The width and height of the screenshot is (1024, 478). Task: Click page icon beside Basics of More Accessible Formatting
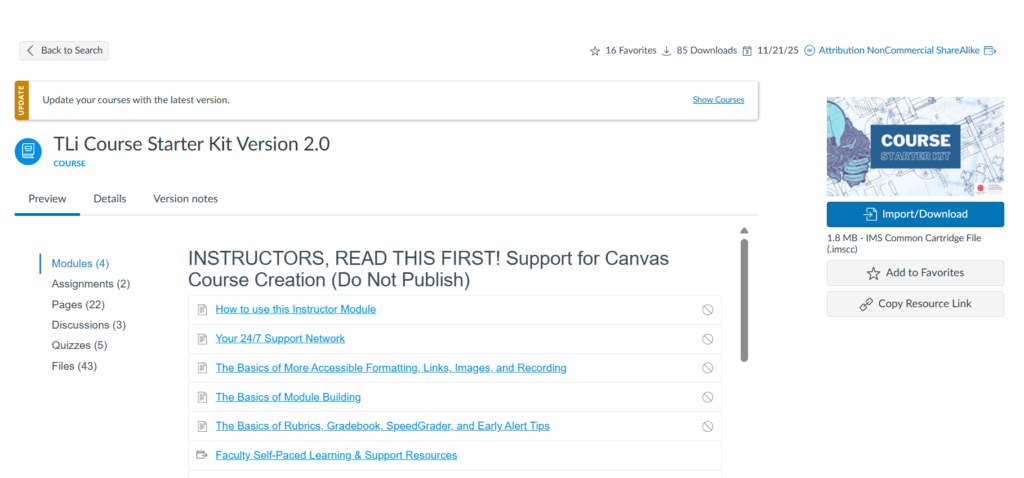point(202,368)
